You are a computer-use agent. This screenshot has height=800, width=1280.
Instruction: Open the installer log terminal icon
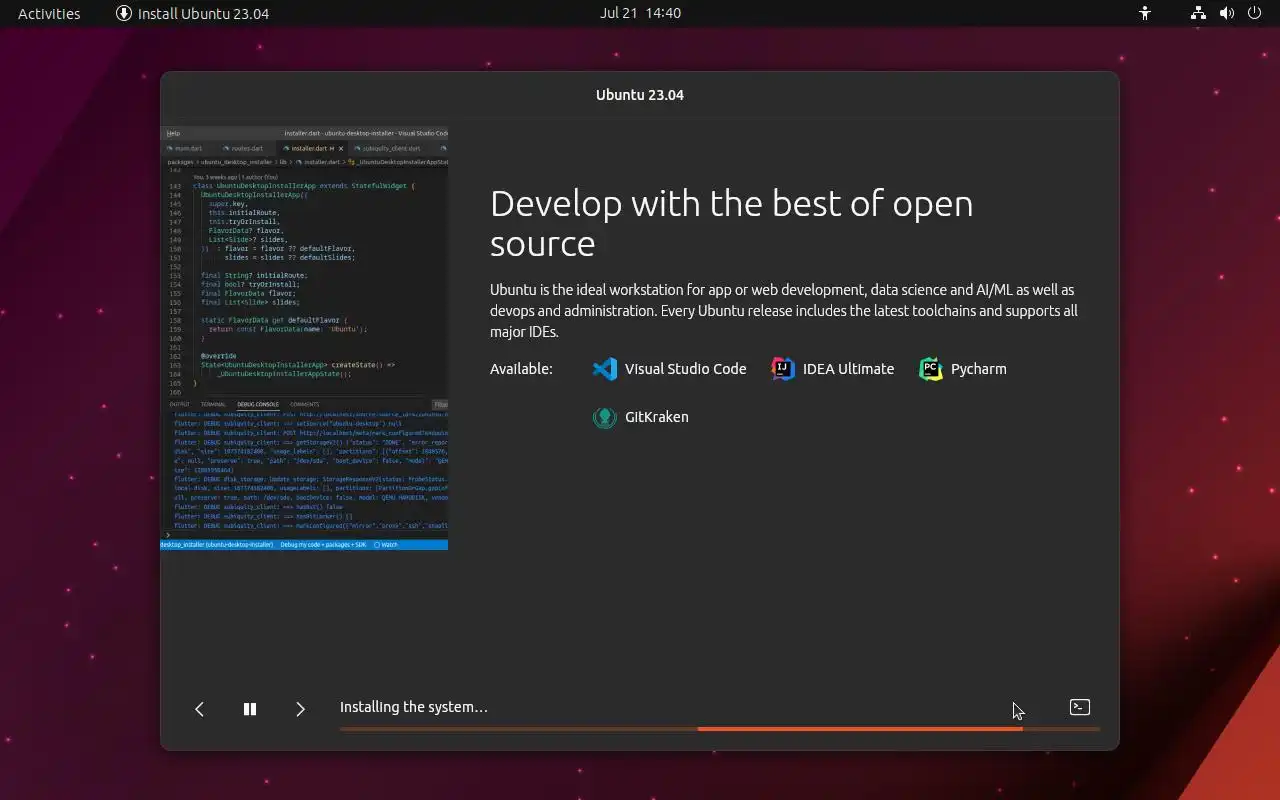tap(1080, 707)
